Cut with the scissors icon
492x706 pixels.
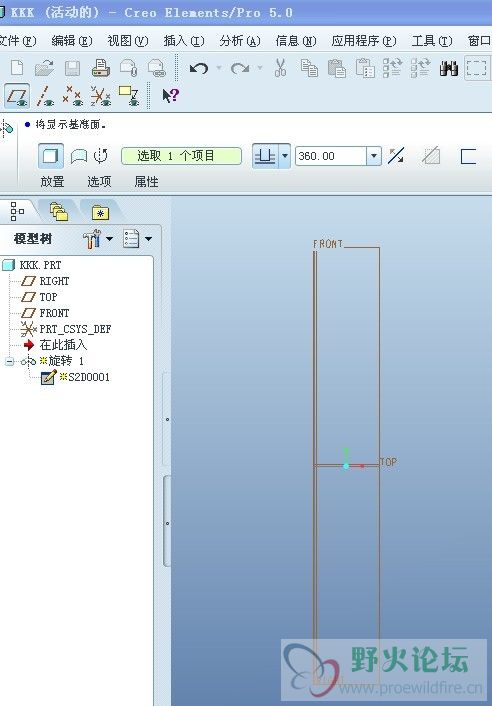(280, 68)
